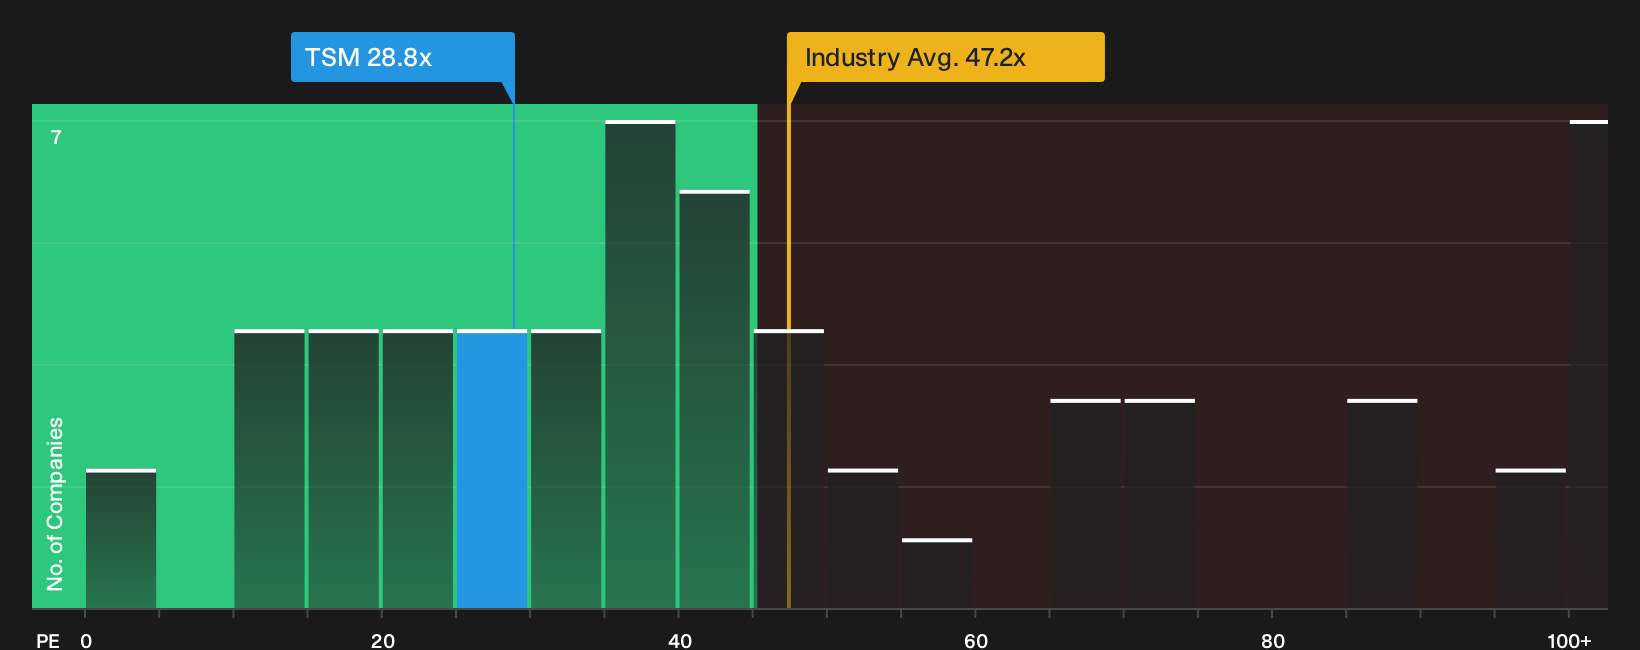Click the x-axis label 0
The height and width of the screenshot is (650, 1640).
tap(86, 640)
